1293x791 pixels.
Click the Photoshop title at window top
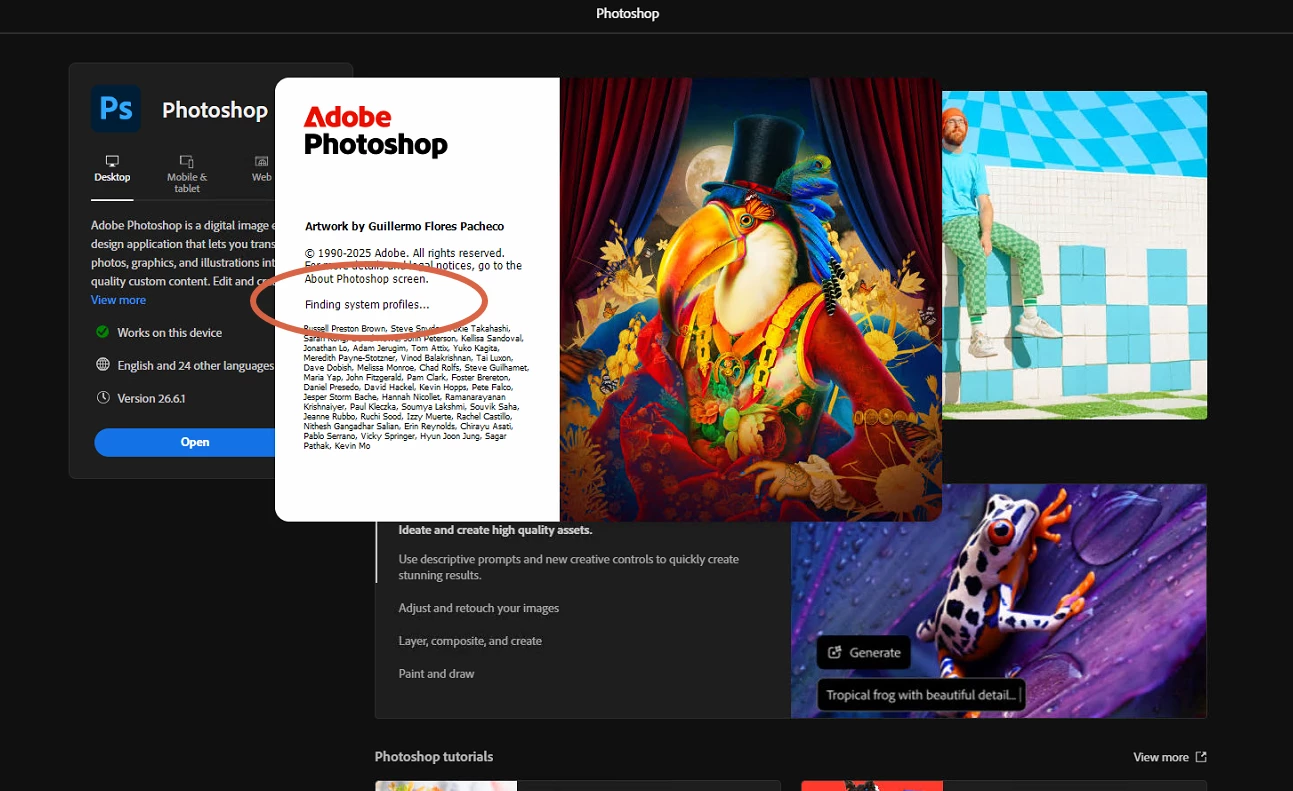coord(628,14)
